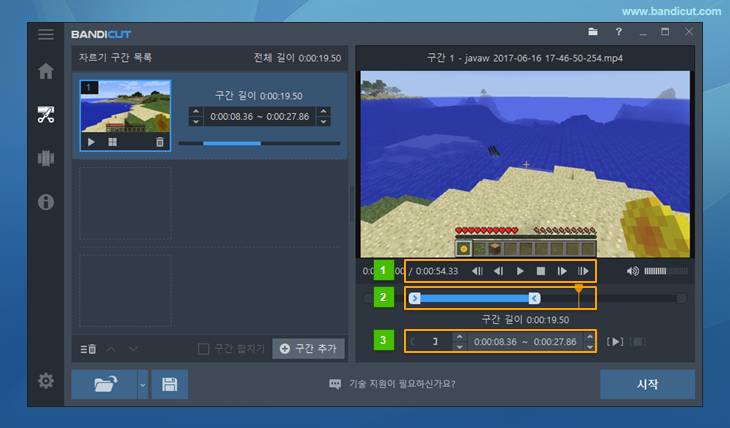Edit time range field below the timeline
This screenshot has height=428, width=730.
coord(525,342)
